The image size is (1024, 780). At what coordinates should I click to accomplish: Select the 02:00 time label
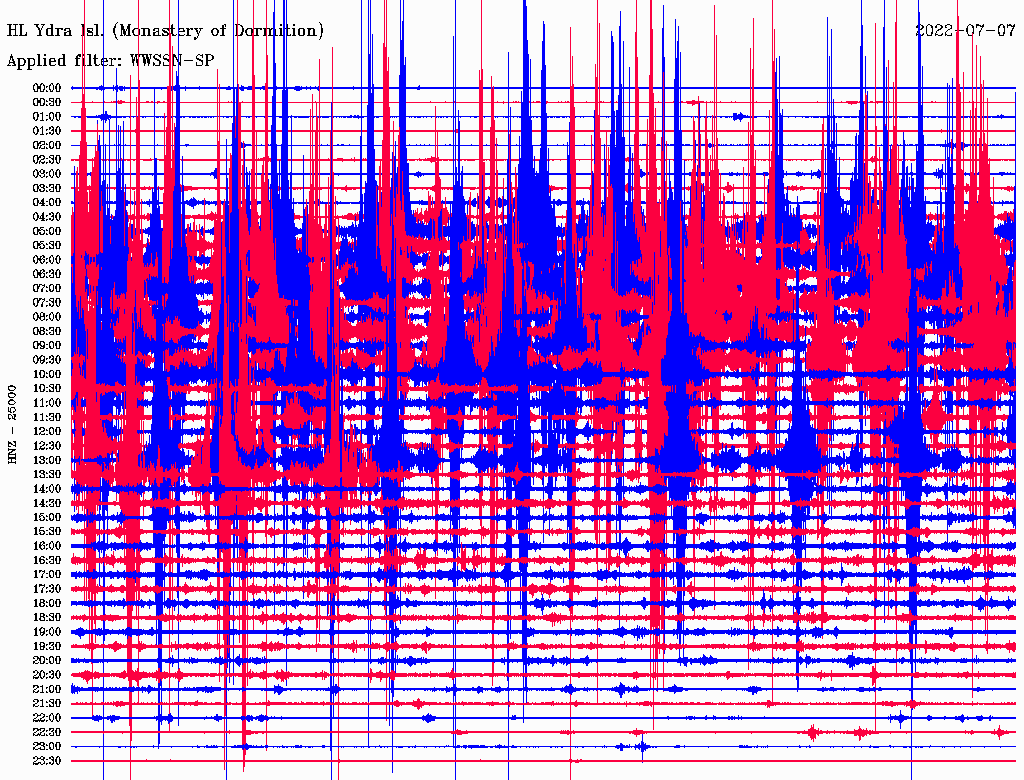tap(47, 145)
